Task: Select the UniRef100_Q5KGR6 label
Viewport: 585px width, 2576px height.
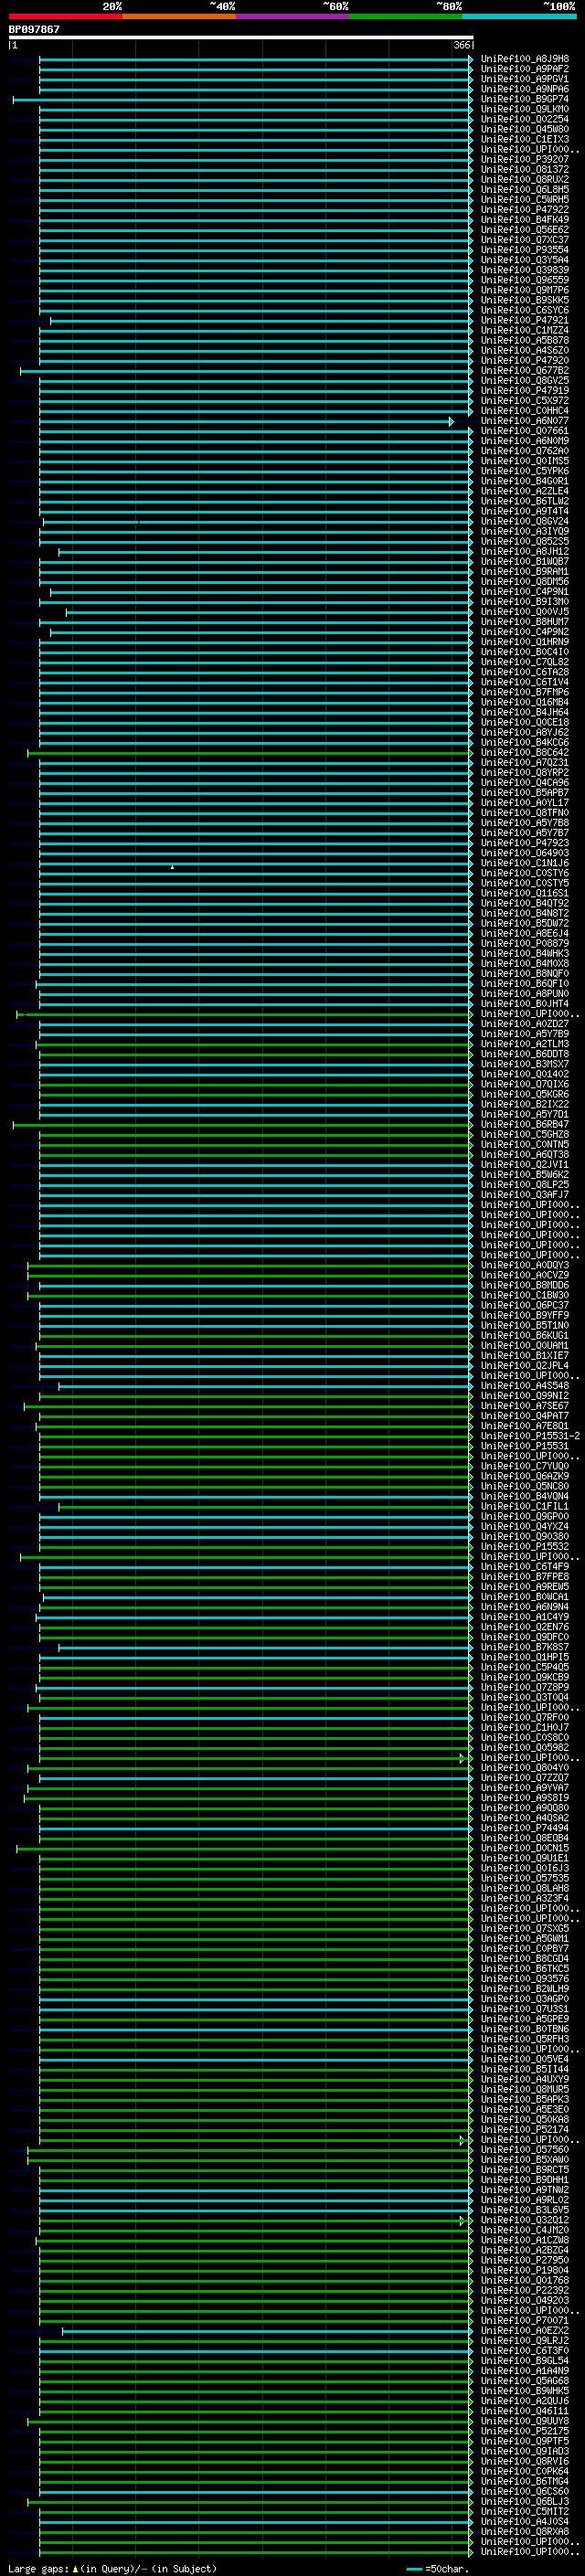Action: 525,1093
